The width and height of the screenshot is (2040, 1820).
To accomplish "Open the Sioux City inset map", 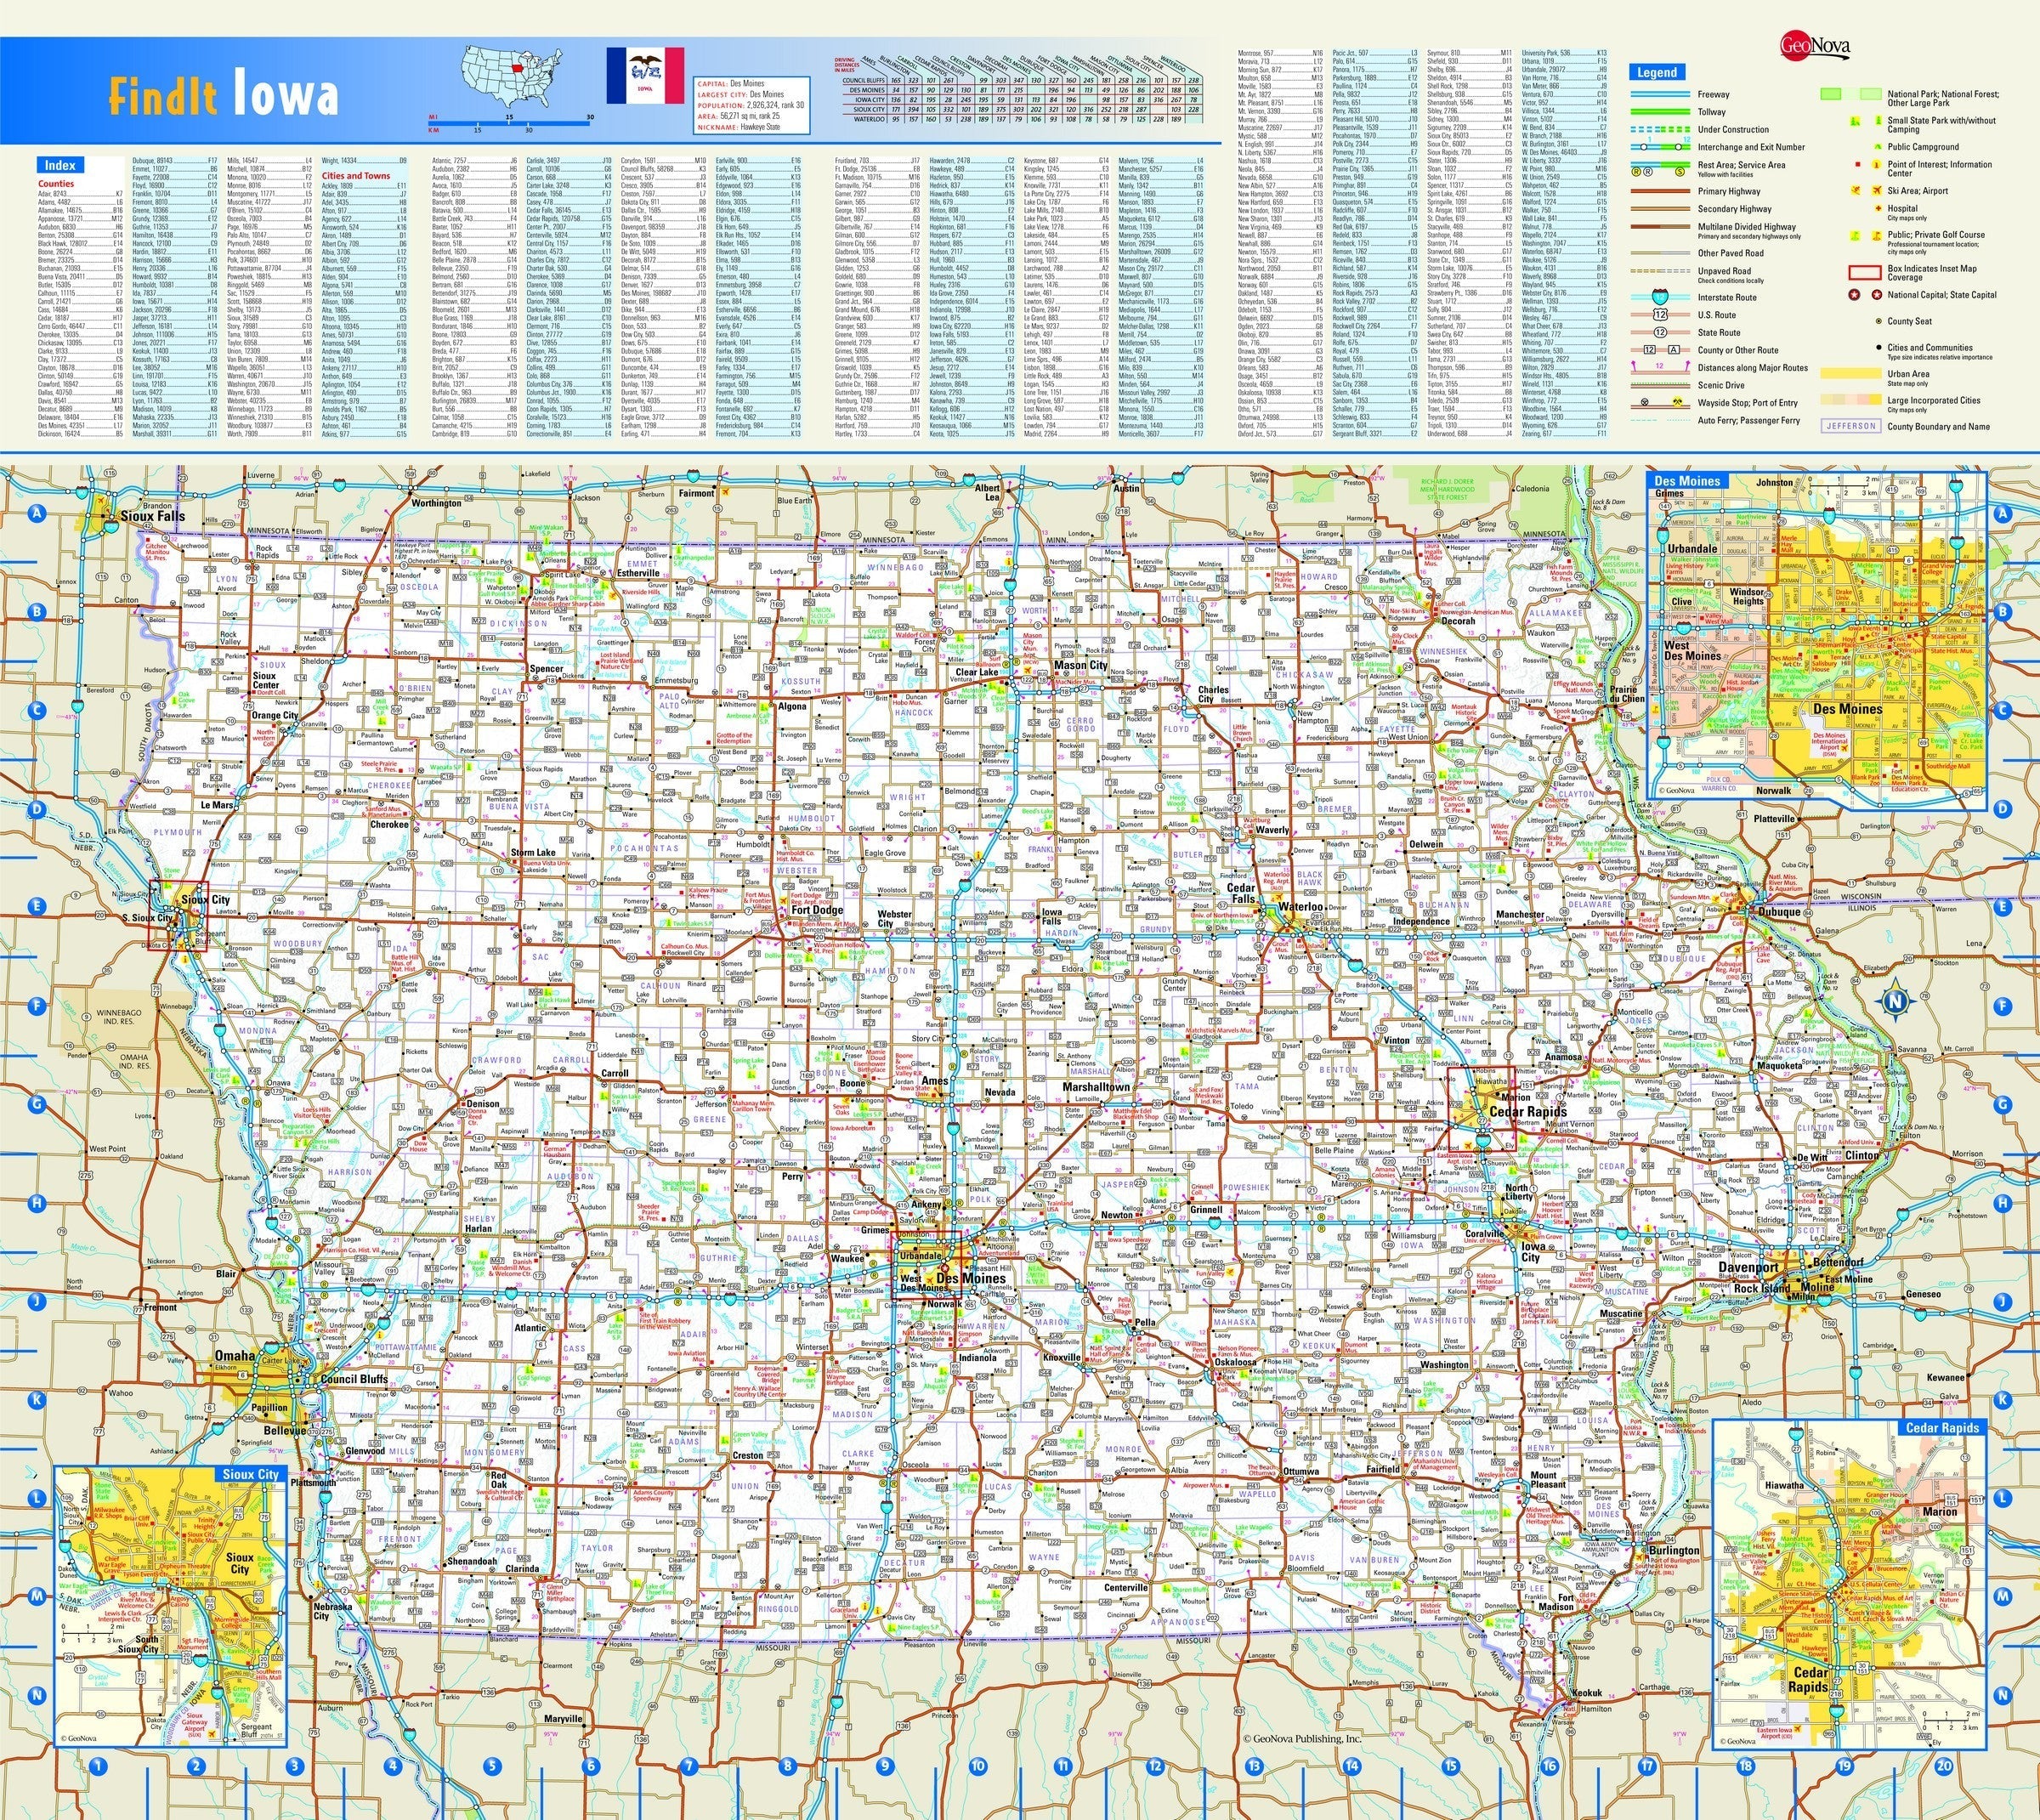I will point(171,1607).
